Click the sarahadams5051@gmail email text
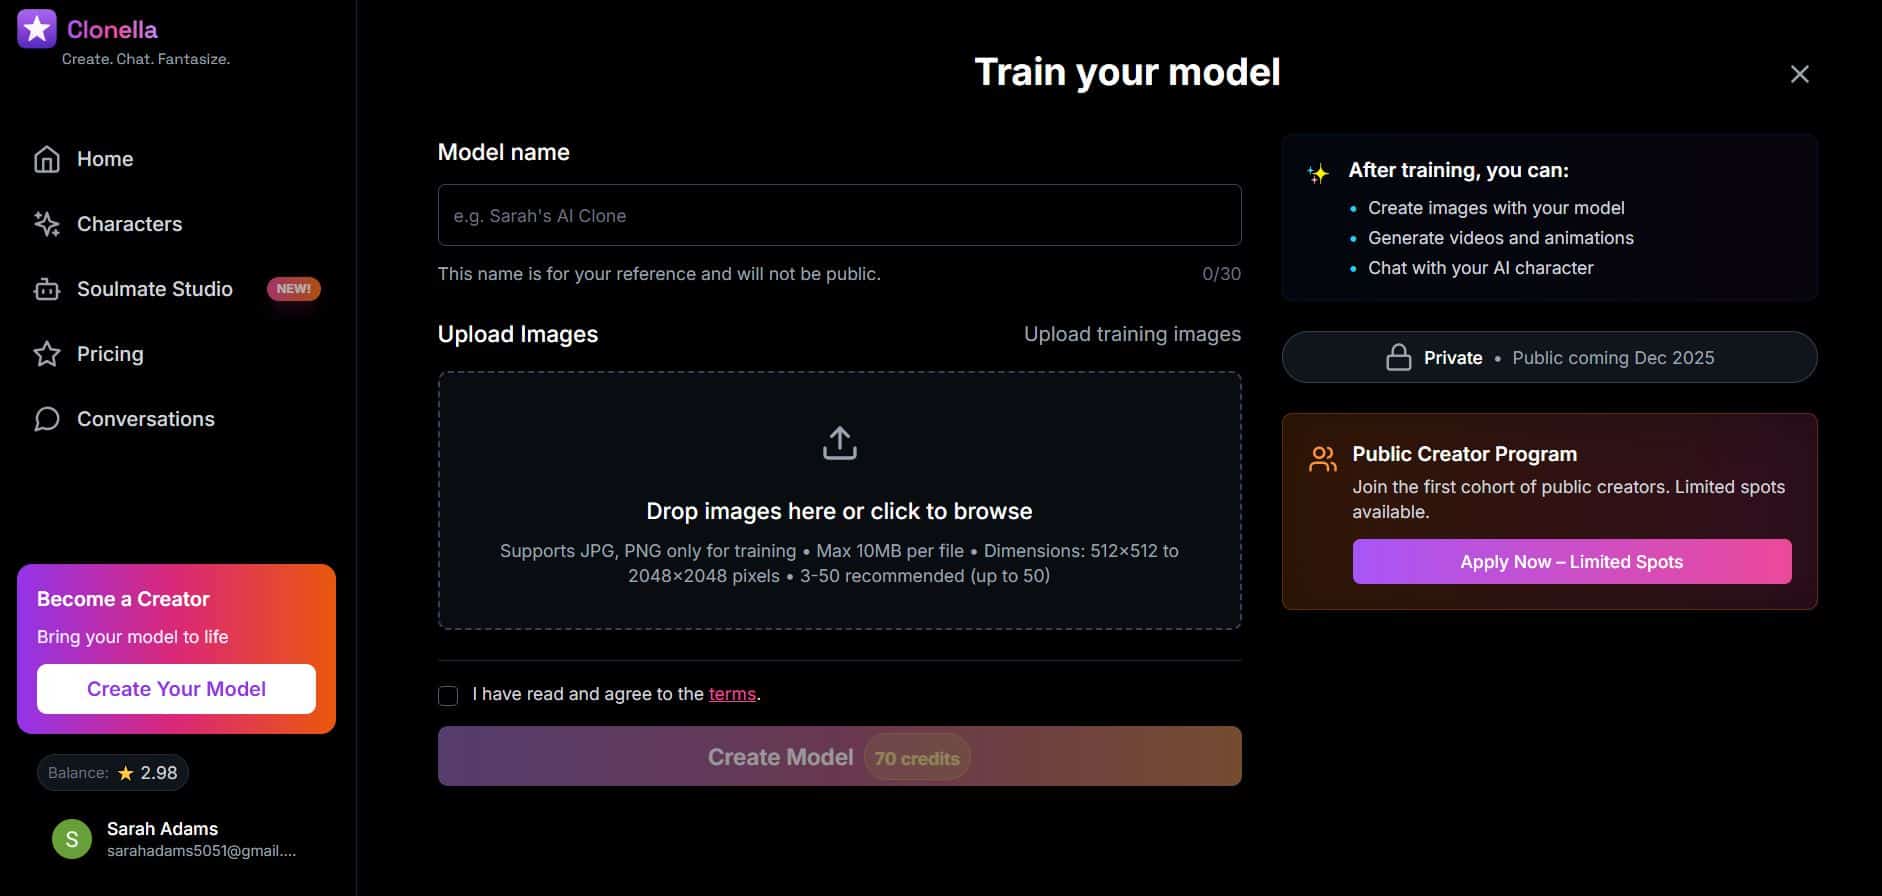The height and width of the screenshot is (896, 1882). click(x=201, y=851)
